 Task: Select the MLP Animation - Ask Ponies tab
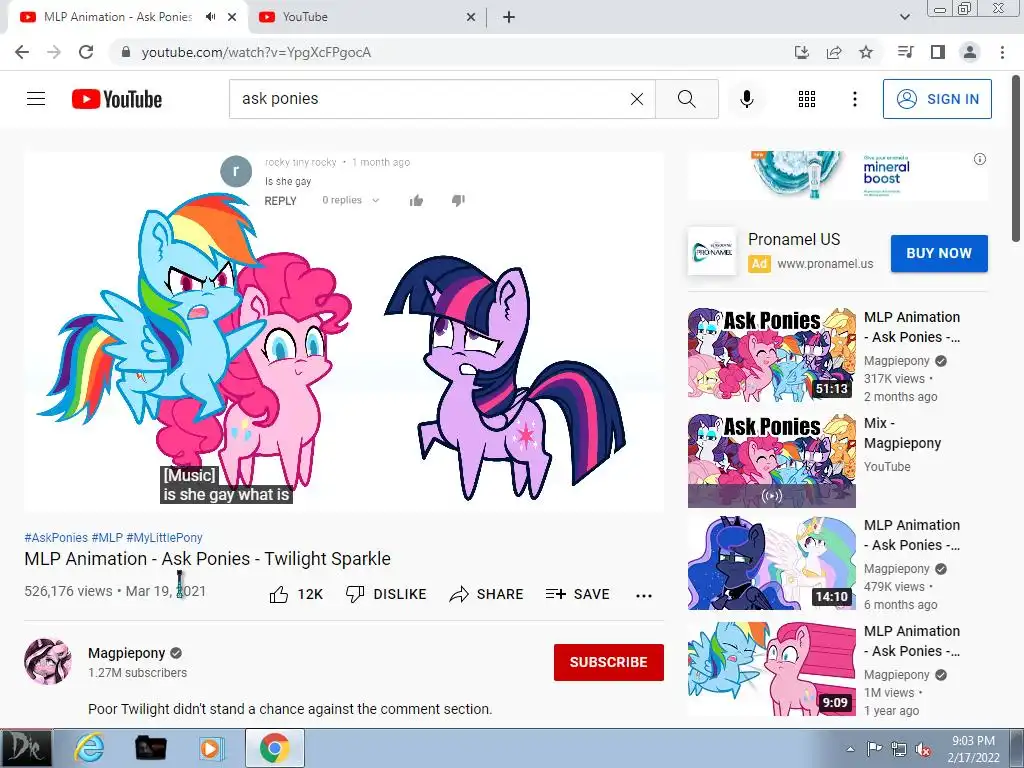click(x=118, y=17)
